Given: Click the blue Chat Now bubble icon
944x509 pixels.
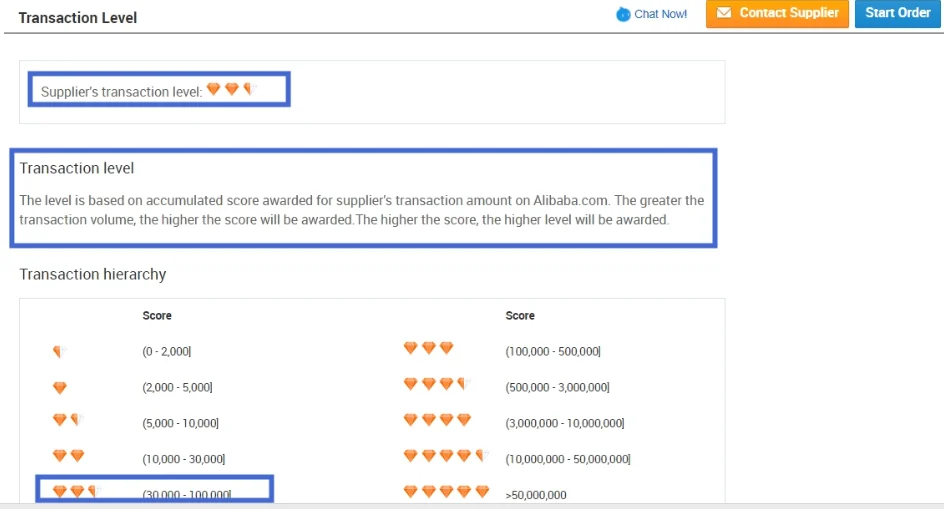Looking at the screenshot, I should (x=623, y=14).
